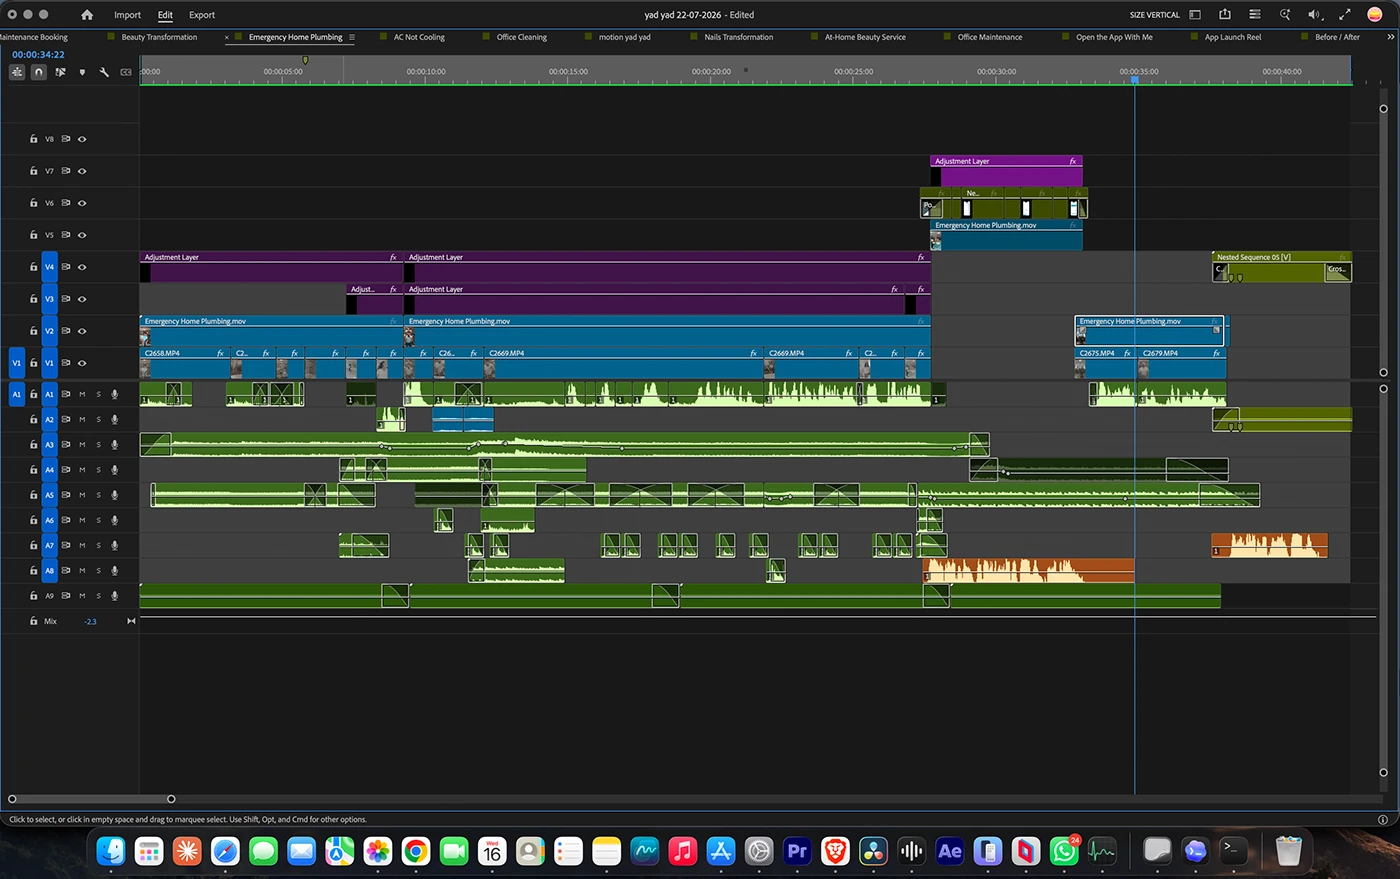Open Premiere Pro from the Dock
Viewport: 1400px width, 879px height.
(797, 851)
